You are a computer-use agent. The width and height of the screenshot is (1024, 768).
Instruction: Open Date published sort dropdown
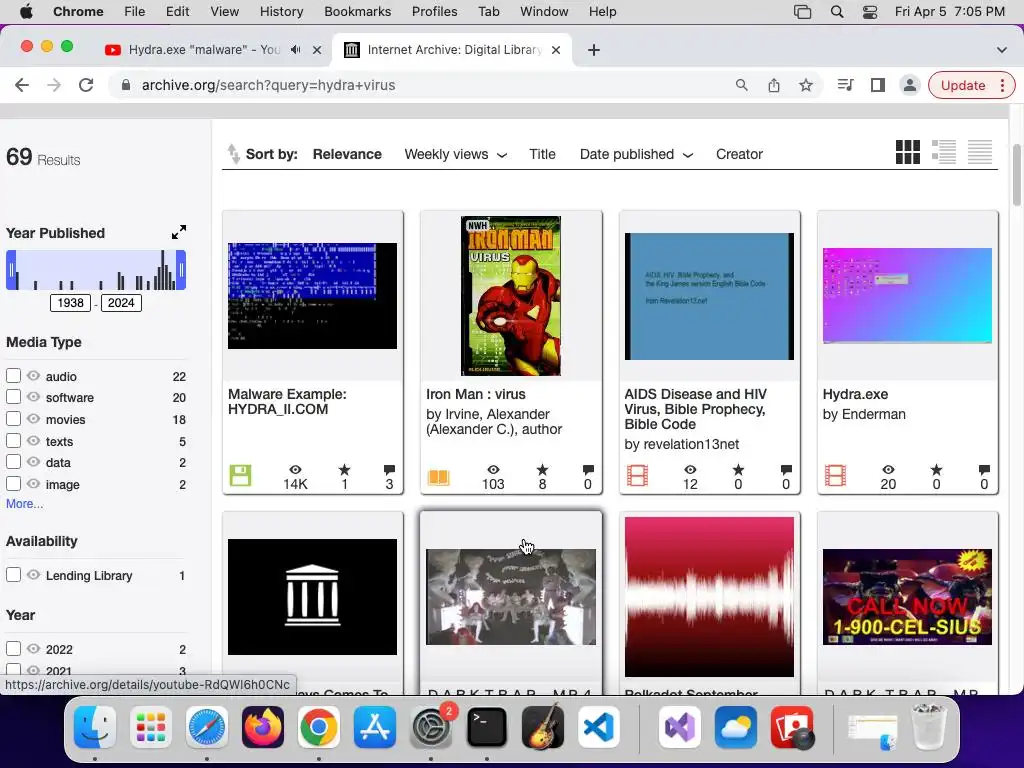tap(636, 155)
